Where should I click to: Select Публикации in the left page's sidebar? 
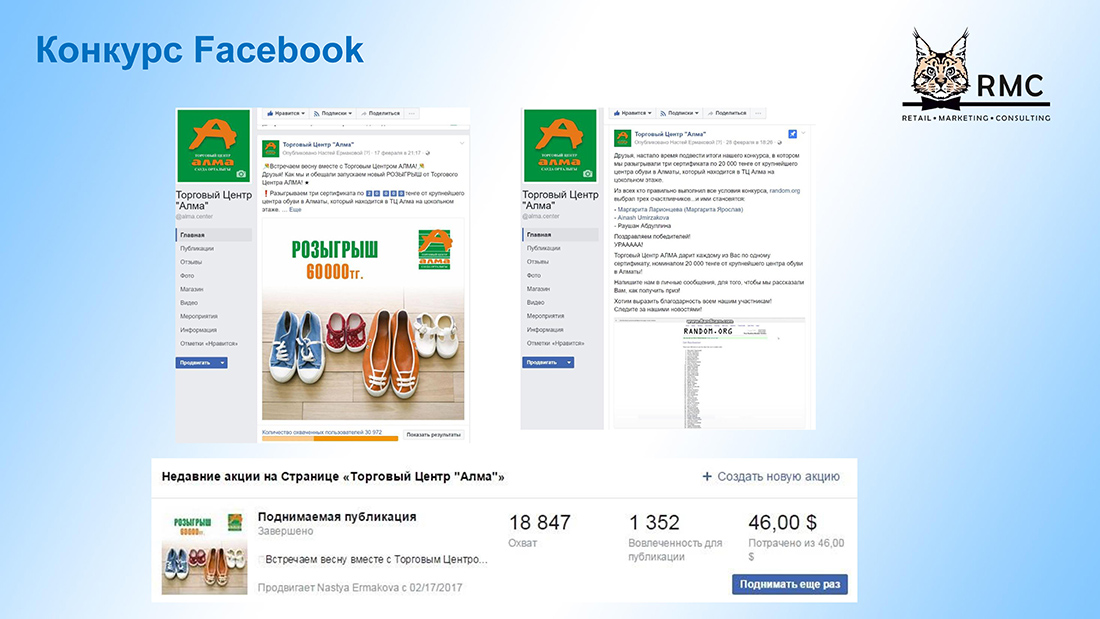pos(197,248)
